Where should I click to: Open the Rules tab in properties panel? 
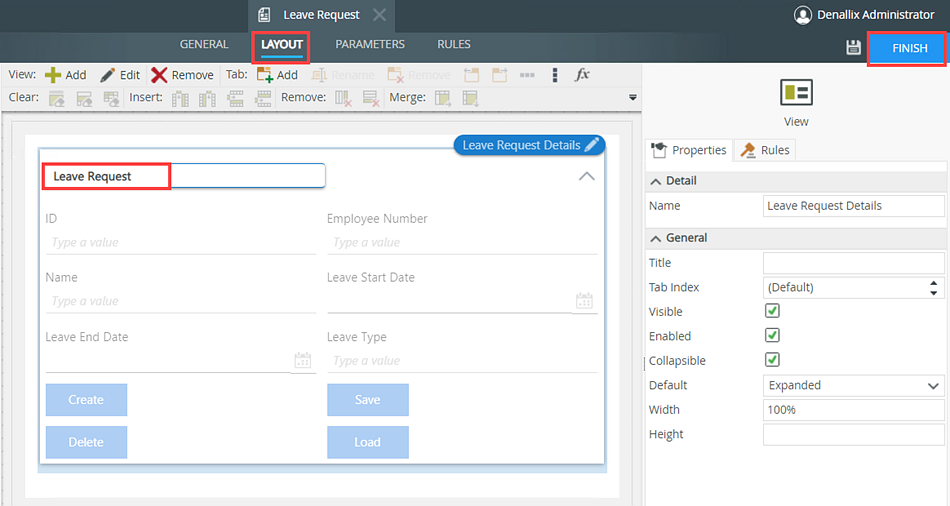pos(765,150)
